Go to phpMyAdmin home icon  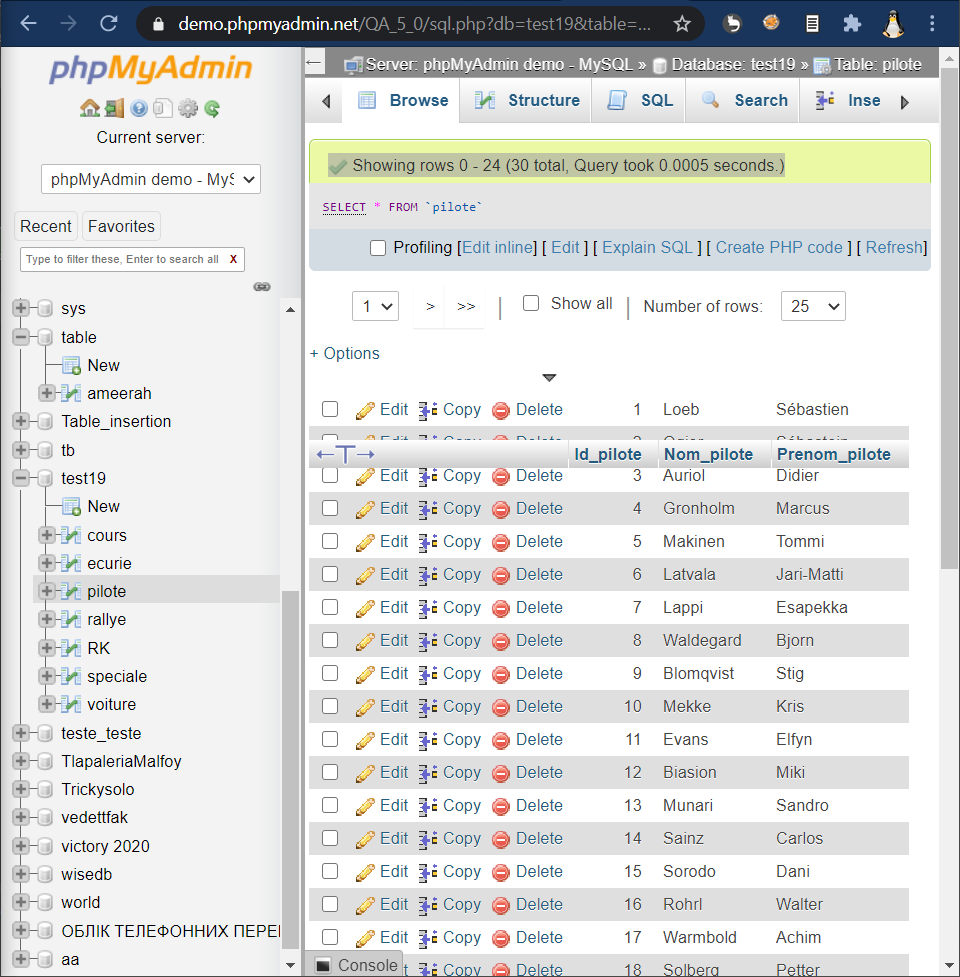[x=90, y=108]
